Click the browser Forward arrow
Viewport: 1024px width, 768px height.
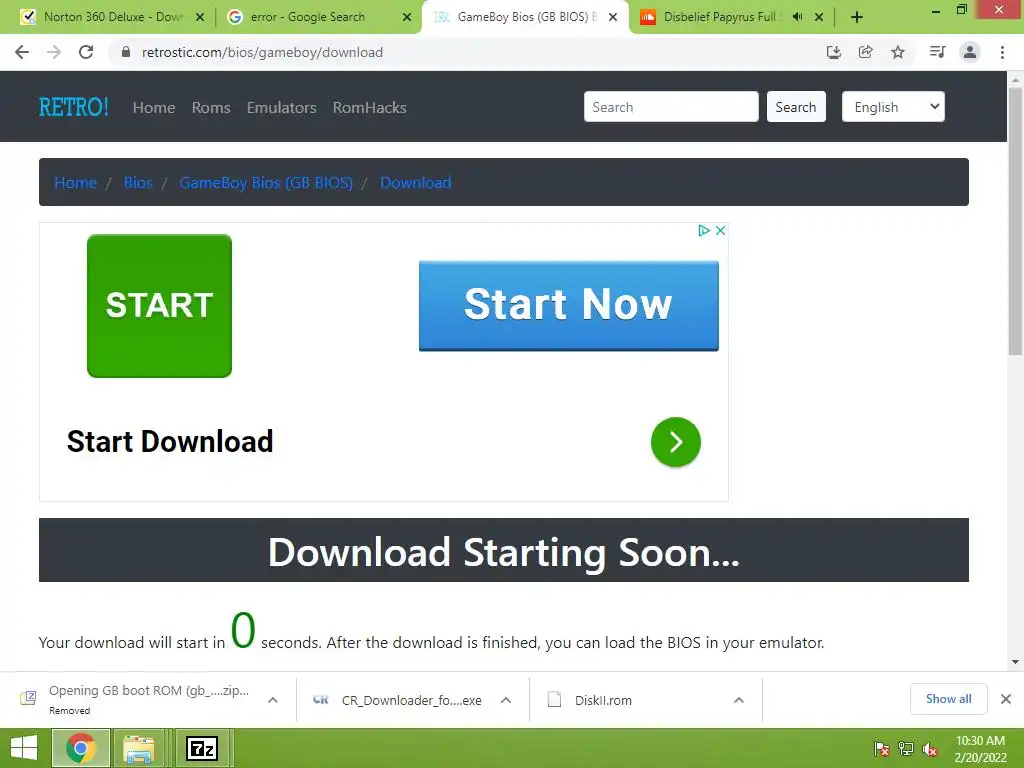tap(54, 52)
